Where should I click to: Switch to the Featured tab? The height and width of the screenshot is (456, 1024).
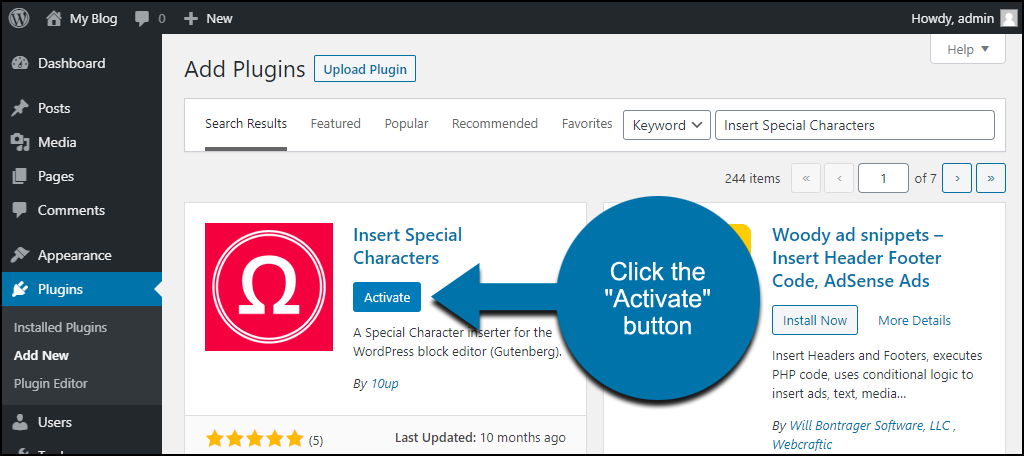click(336, 123)
